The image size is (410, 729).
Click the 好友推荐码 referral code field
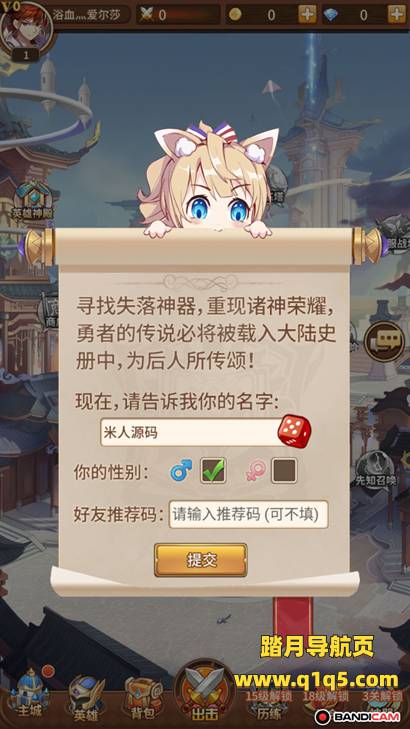click(x=249, y=514)
